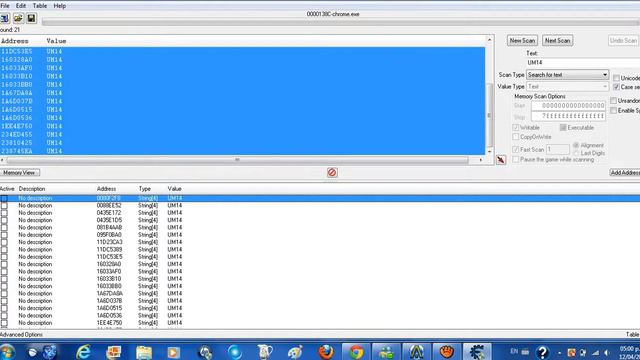Open the Table menu
Viewport: 640px width, 360px height.
tap(40, 6)
